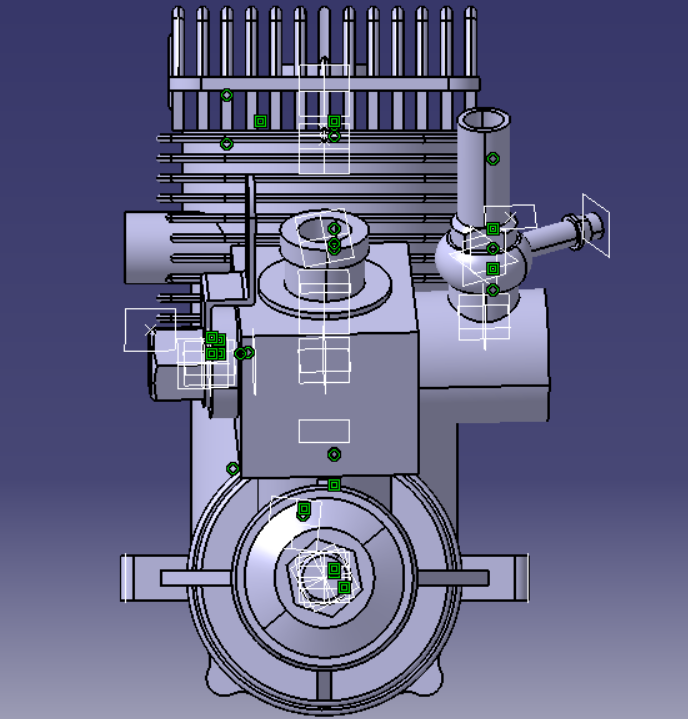The height and width of the screenshot is (719, 688).
Task: Click the angled nozzle extending from the sphere
Action: tap(564, 234)
